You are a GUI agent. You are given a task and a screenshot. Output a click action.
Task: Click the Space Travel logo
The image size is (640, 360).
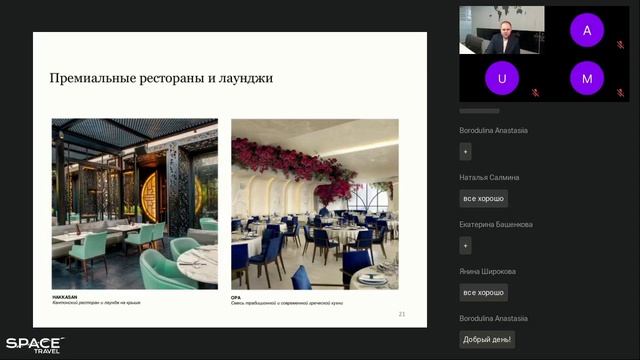point(34,345)
